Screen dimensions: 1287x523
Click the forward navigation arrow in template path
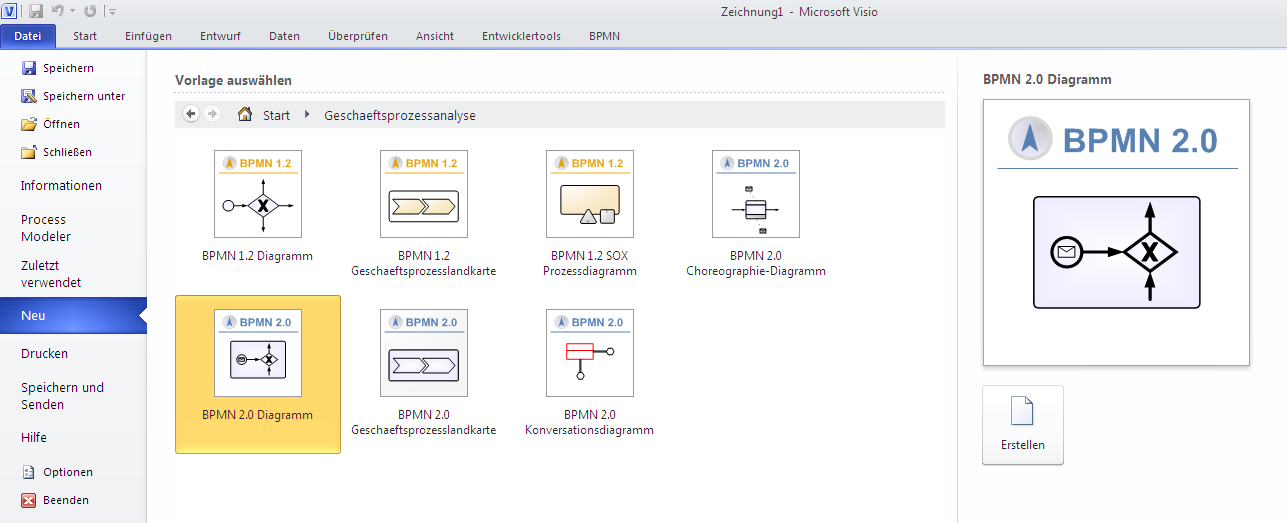[212, 114]
